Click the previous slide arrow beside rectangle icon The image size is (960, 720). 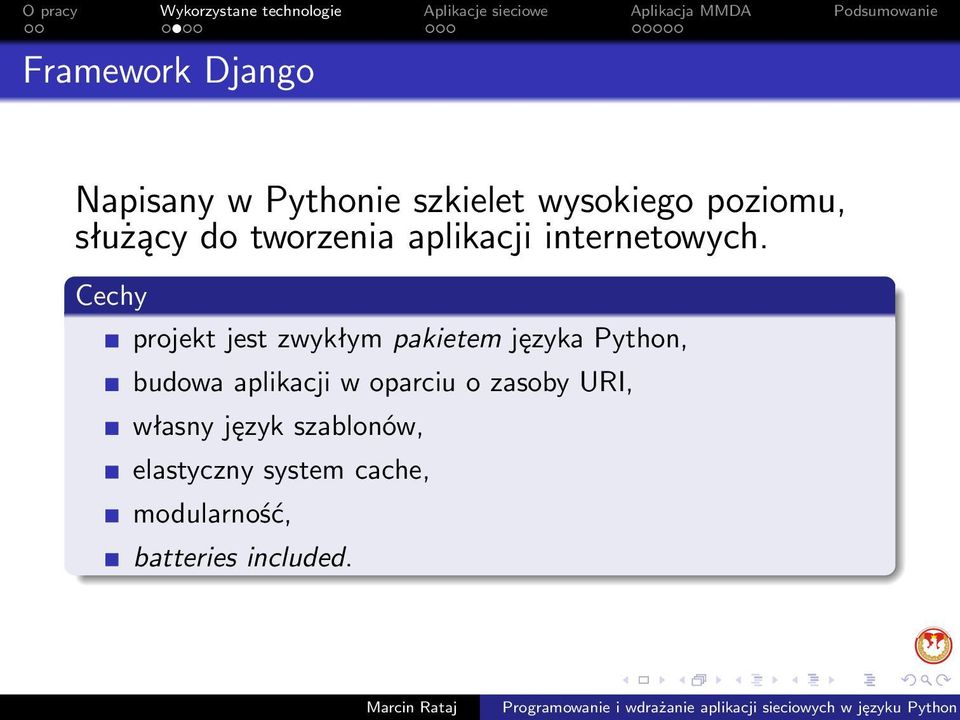(x=626, y=680)
